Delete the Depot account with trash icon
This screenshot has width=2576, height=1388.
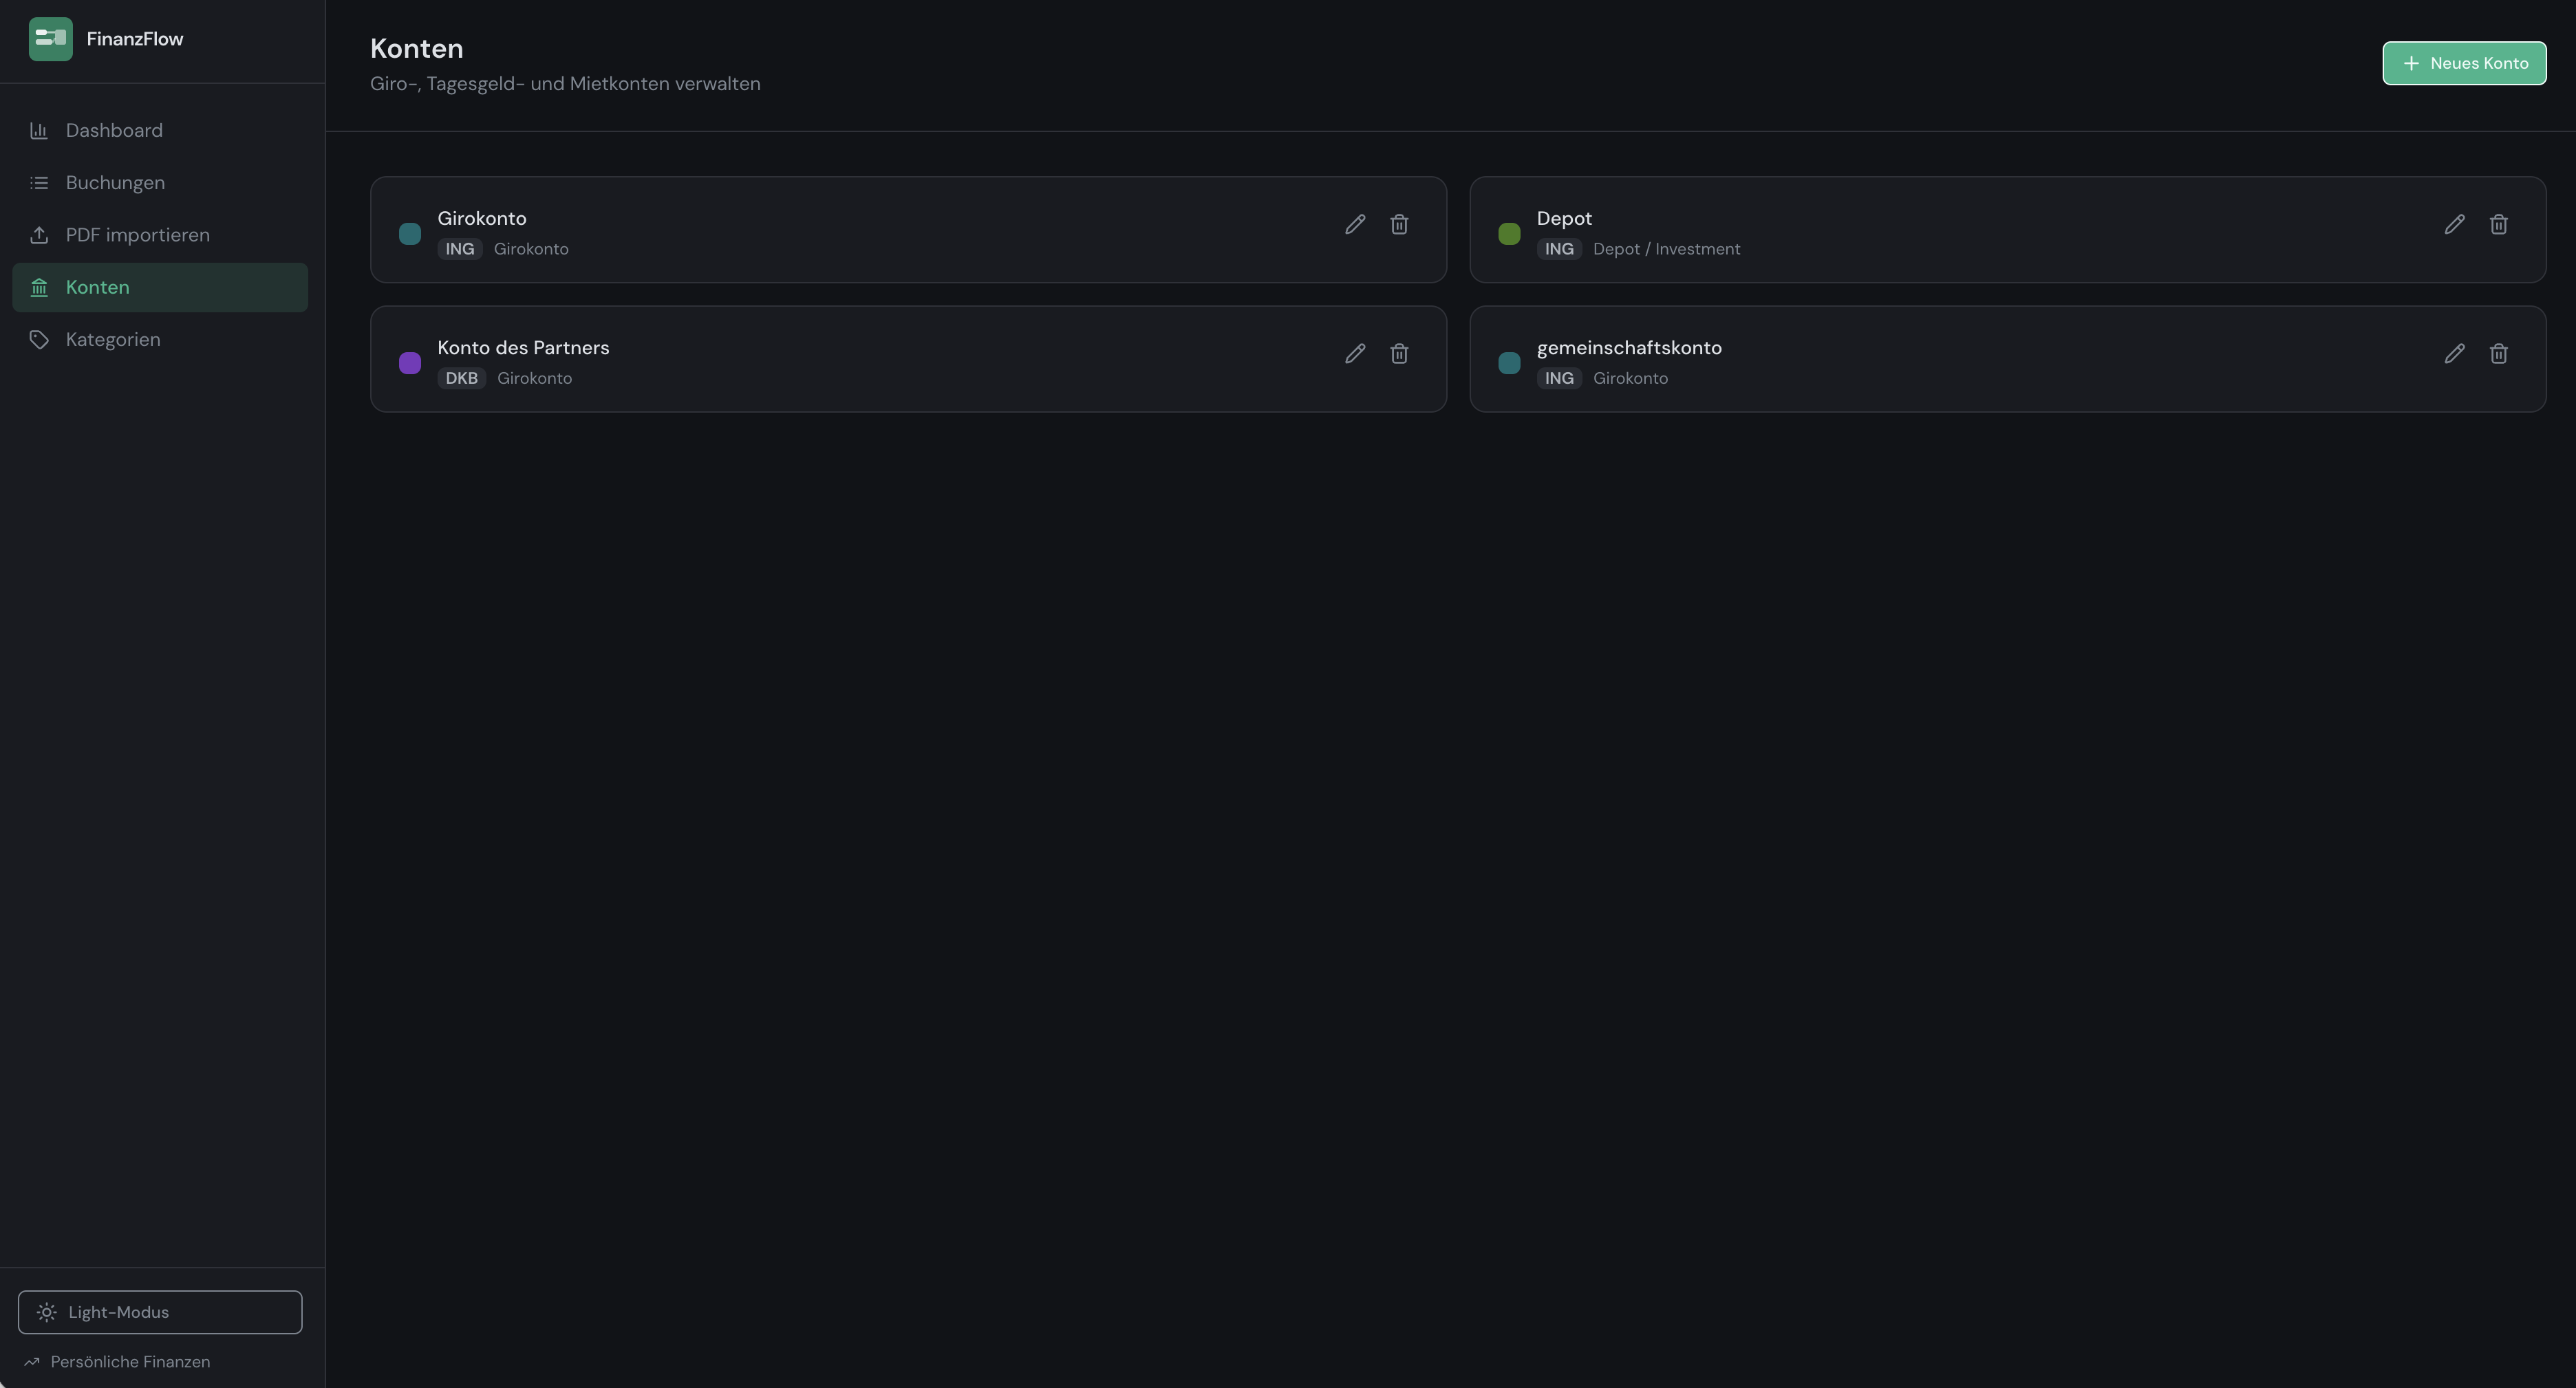pos(2499,224)
